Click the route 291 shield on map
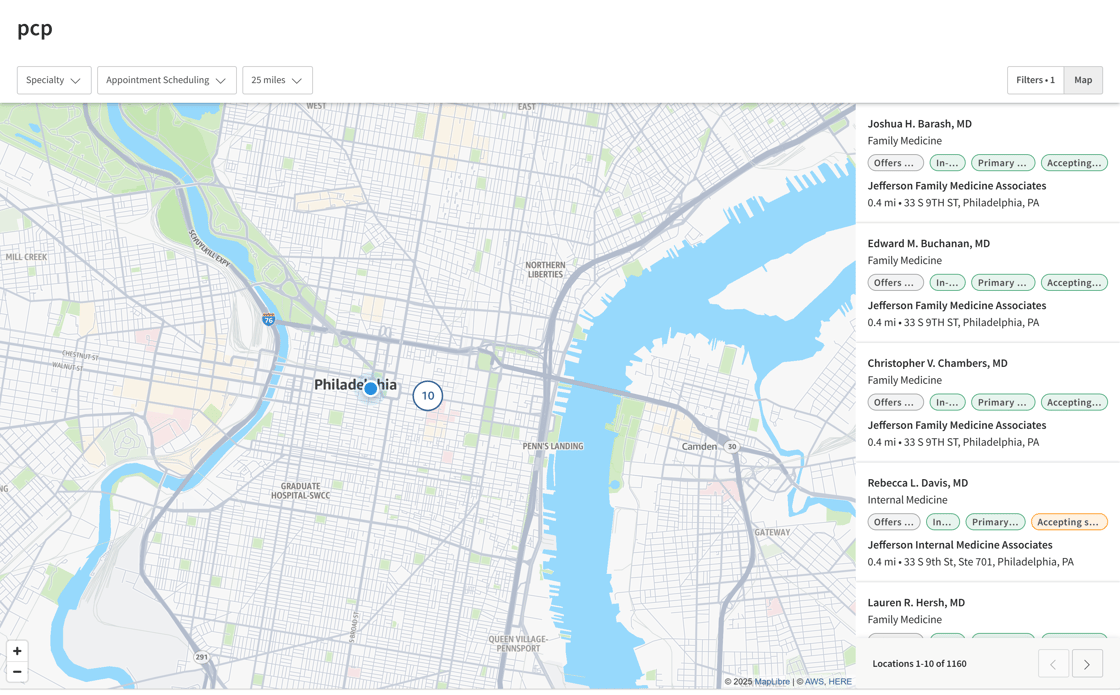This screenshot has width=1120, height=695. coord(202,657)
